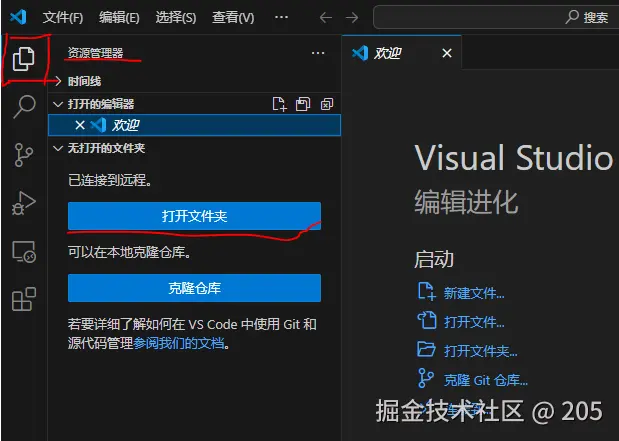Close 欢迎 entry in open editors list
619x441 pixels.
[x=80, y=125]
